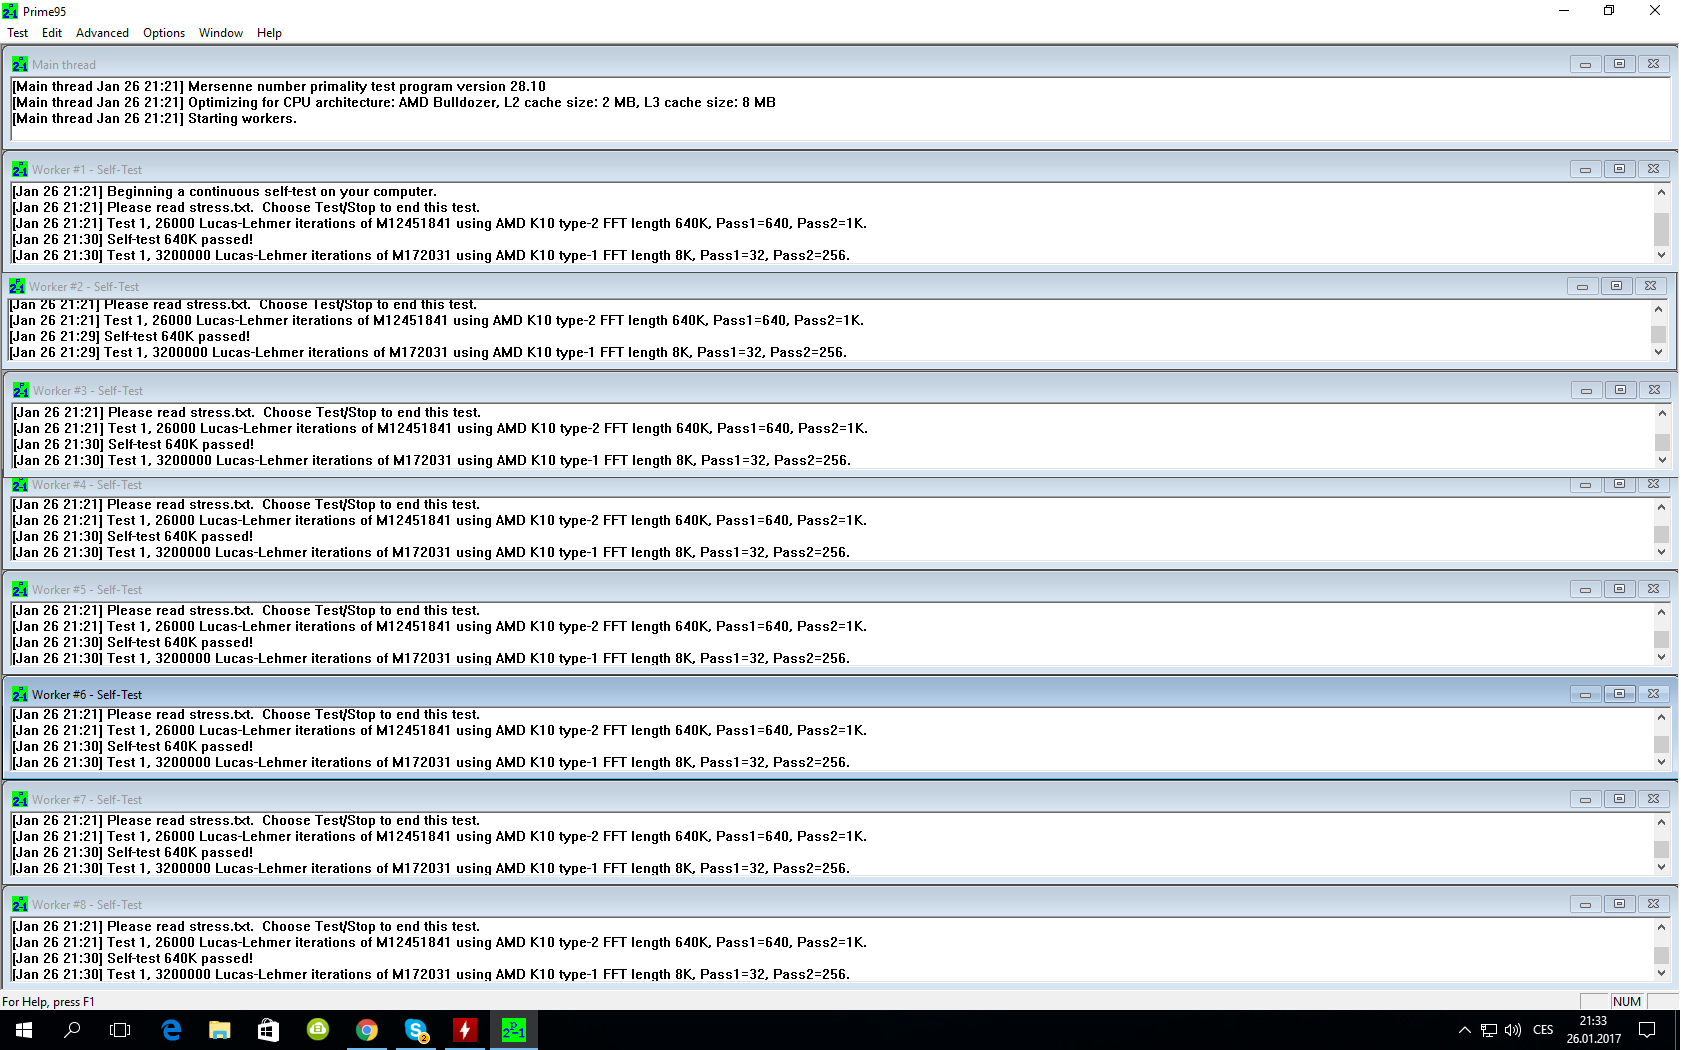Click the Worker #5 window icon

[20, 589]
